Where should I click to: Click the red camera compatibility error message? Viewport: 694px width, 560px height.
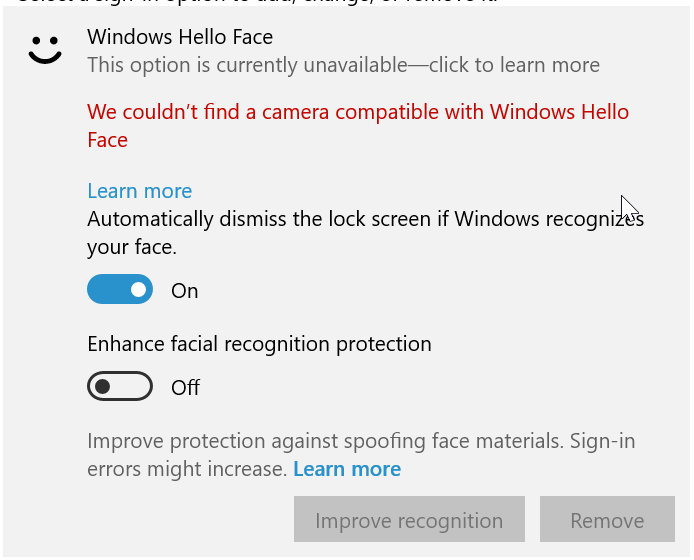tap(357, 112)
